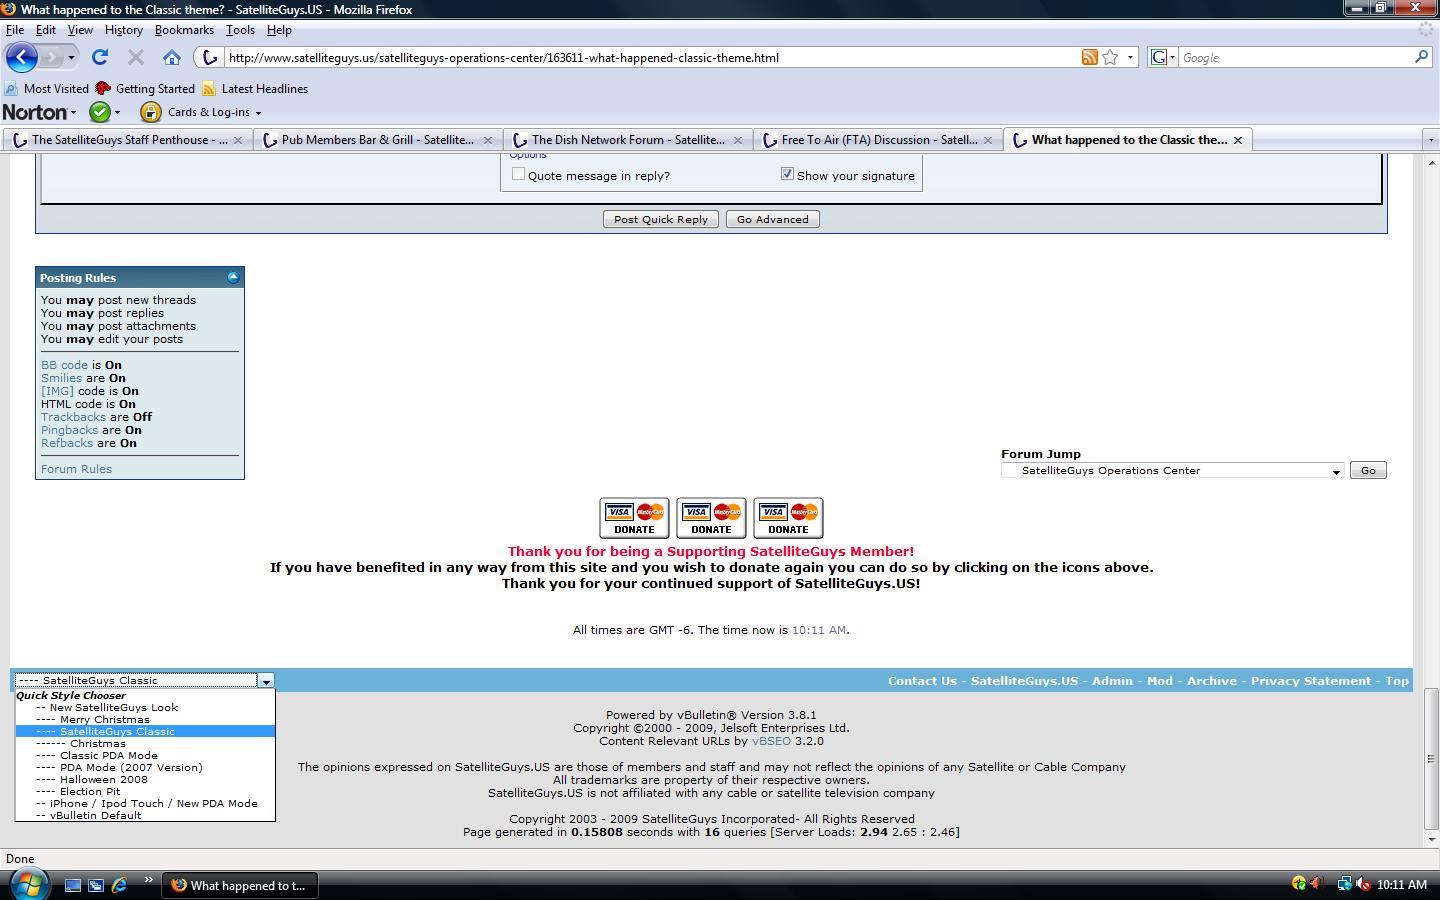Click the Go button beside Forum Jump
The height and width of the screenshot is (900, 1440).
coord(1367,470)
